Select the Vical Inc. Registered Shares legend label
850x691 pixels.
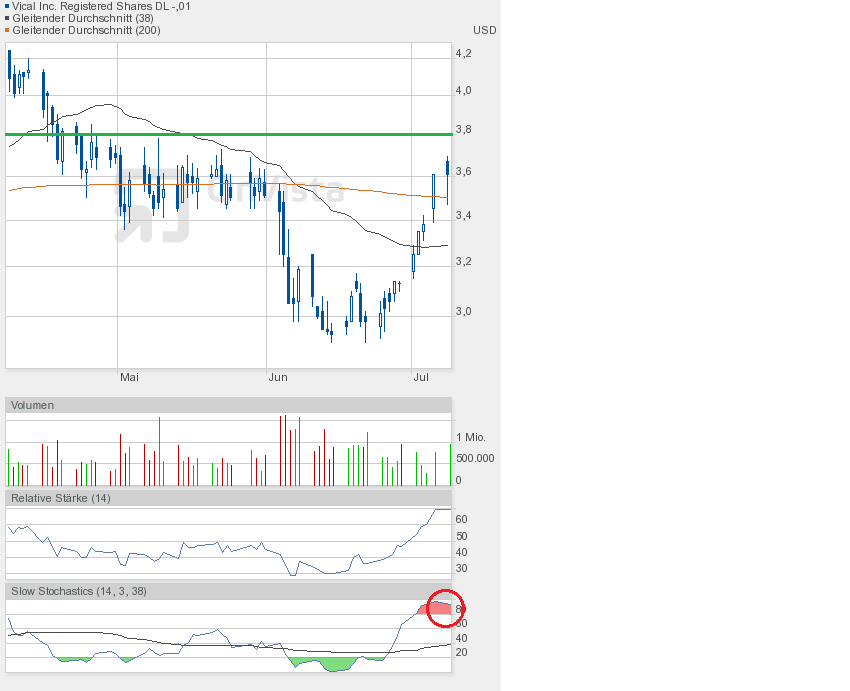point(100,6)
